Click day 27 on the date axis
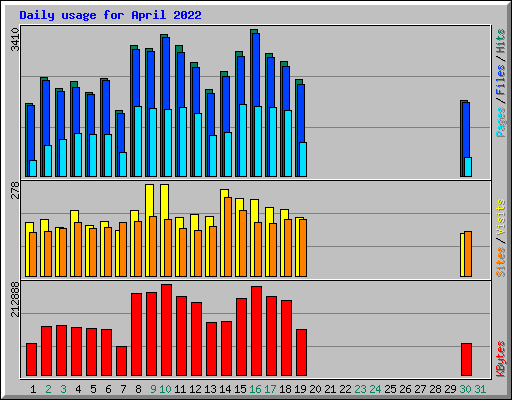Viewport: 512px width, 400px height. [420, 389]
